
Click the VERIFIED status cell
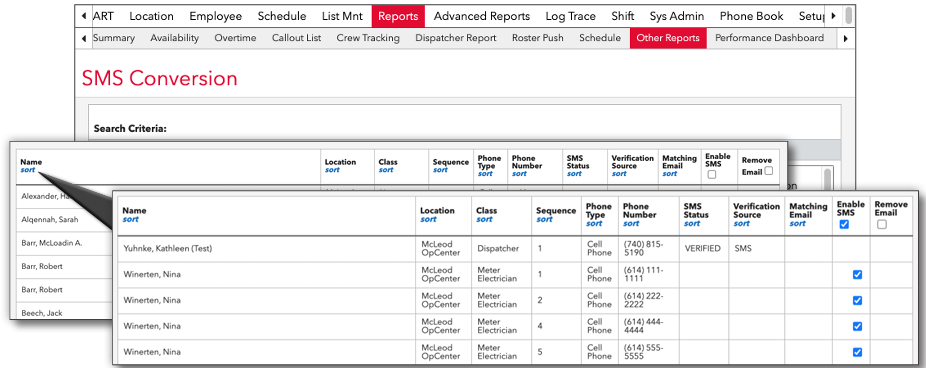point(703,249)
